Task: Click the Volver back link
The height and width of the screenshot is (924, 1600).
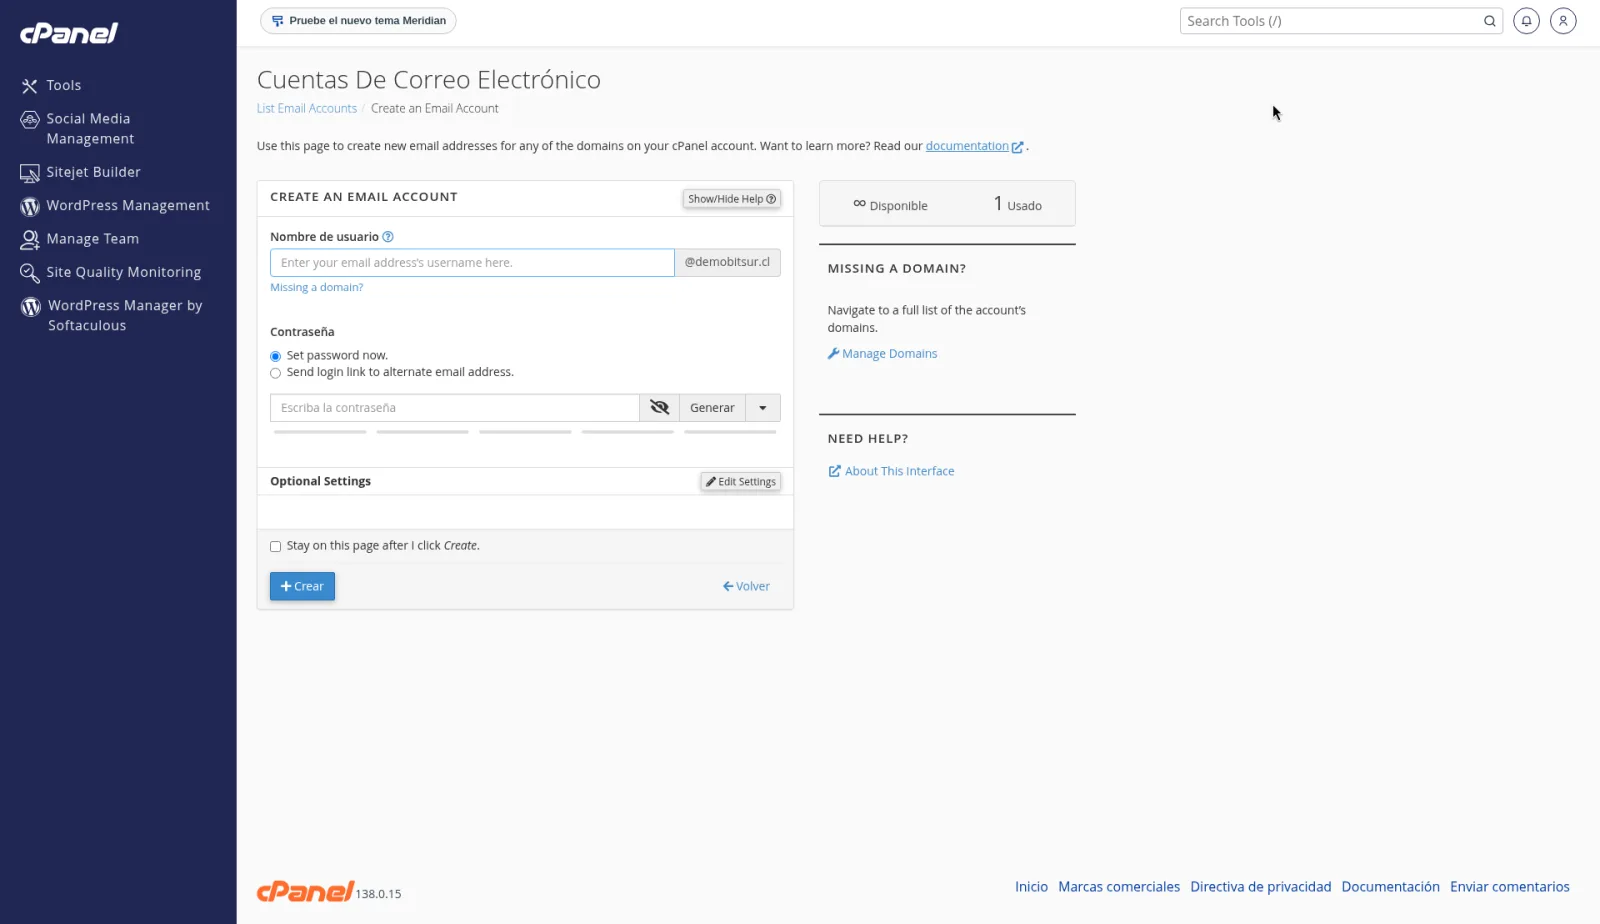Action: [x=746, y=587]
